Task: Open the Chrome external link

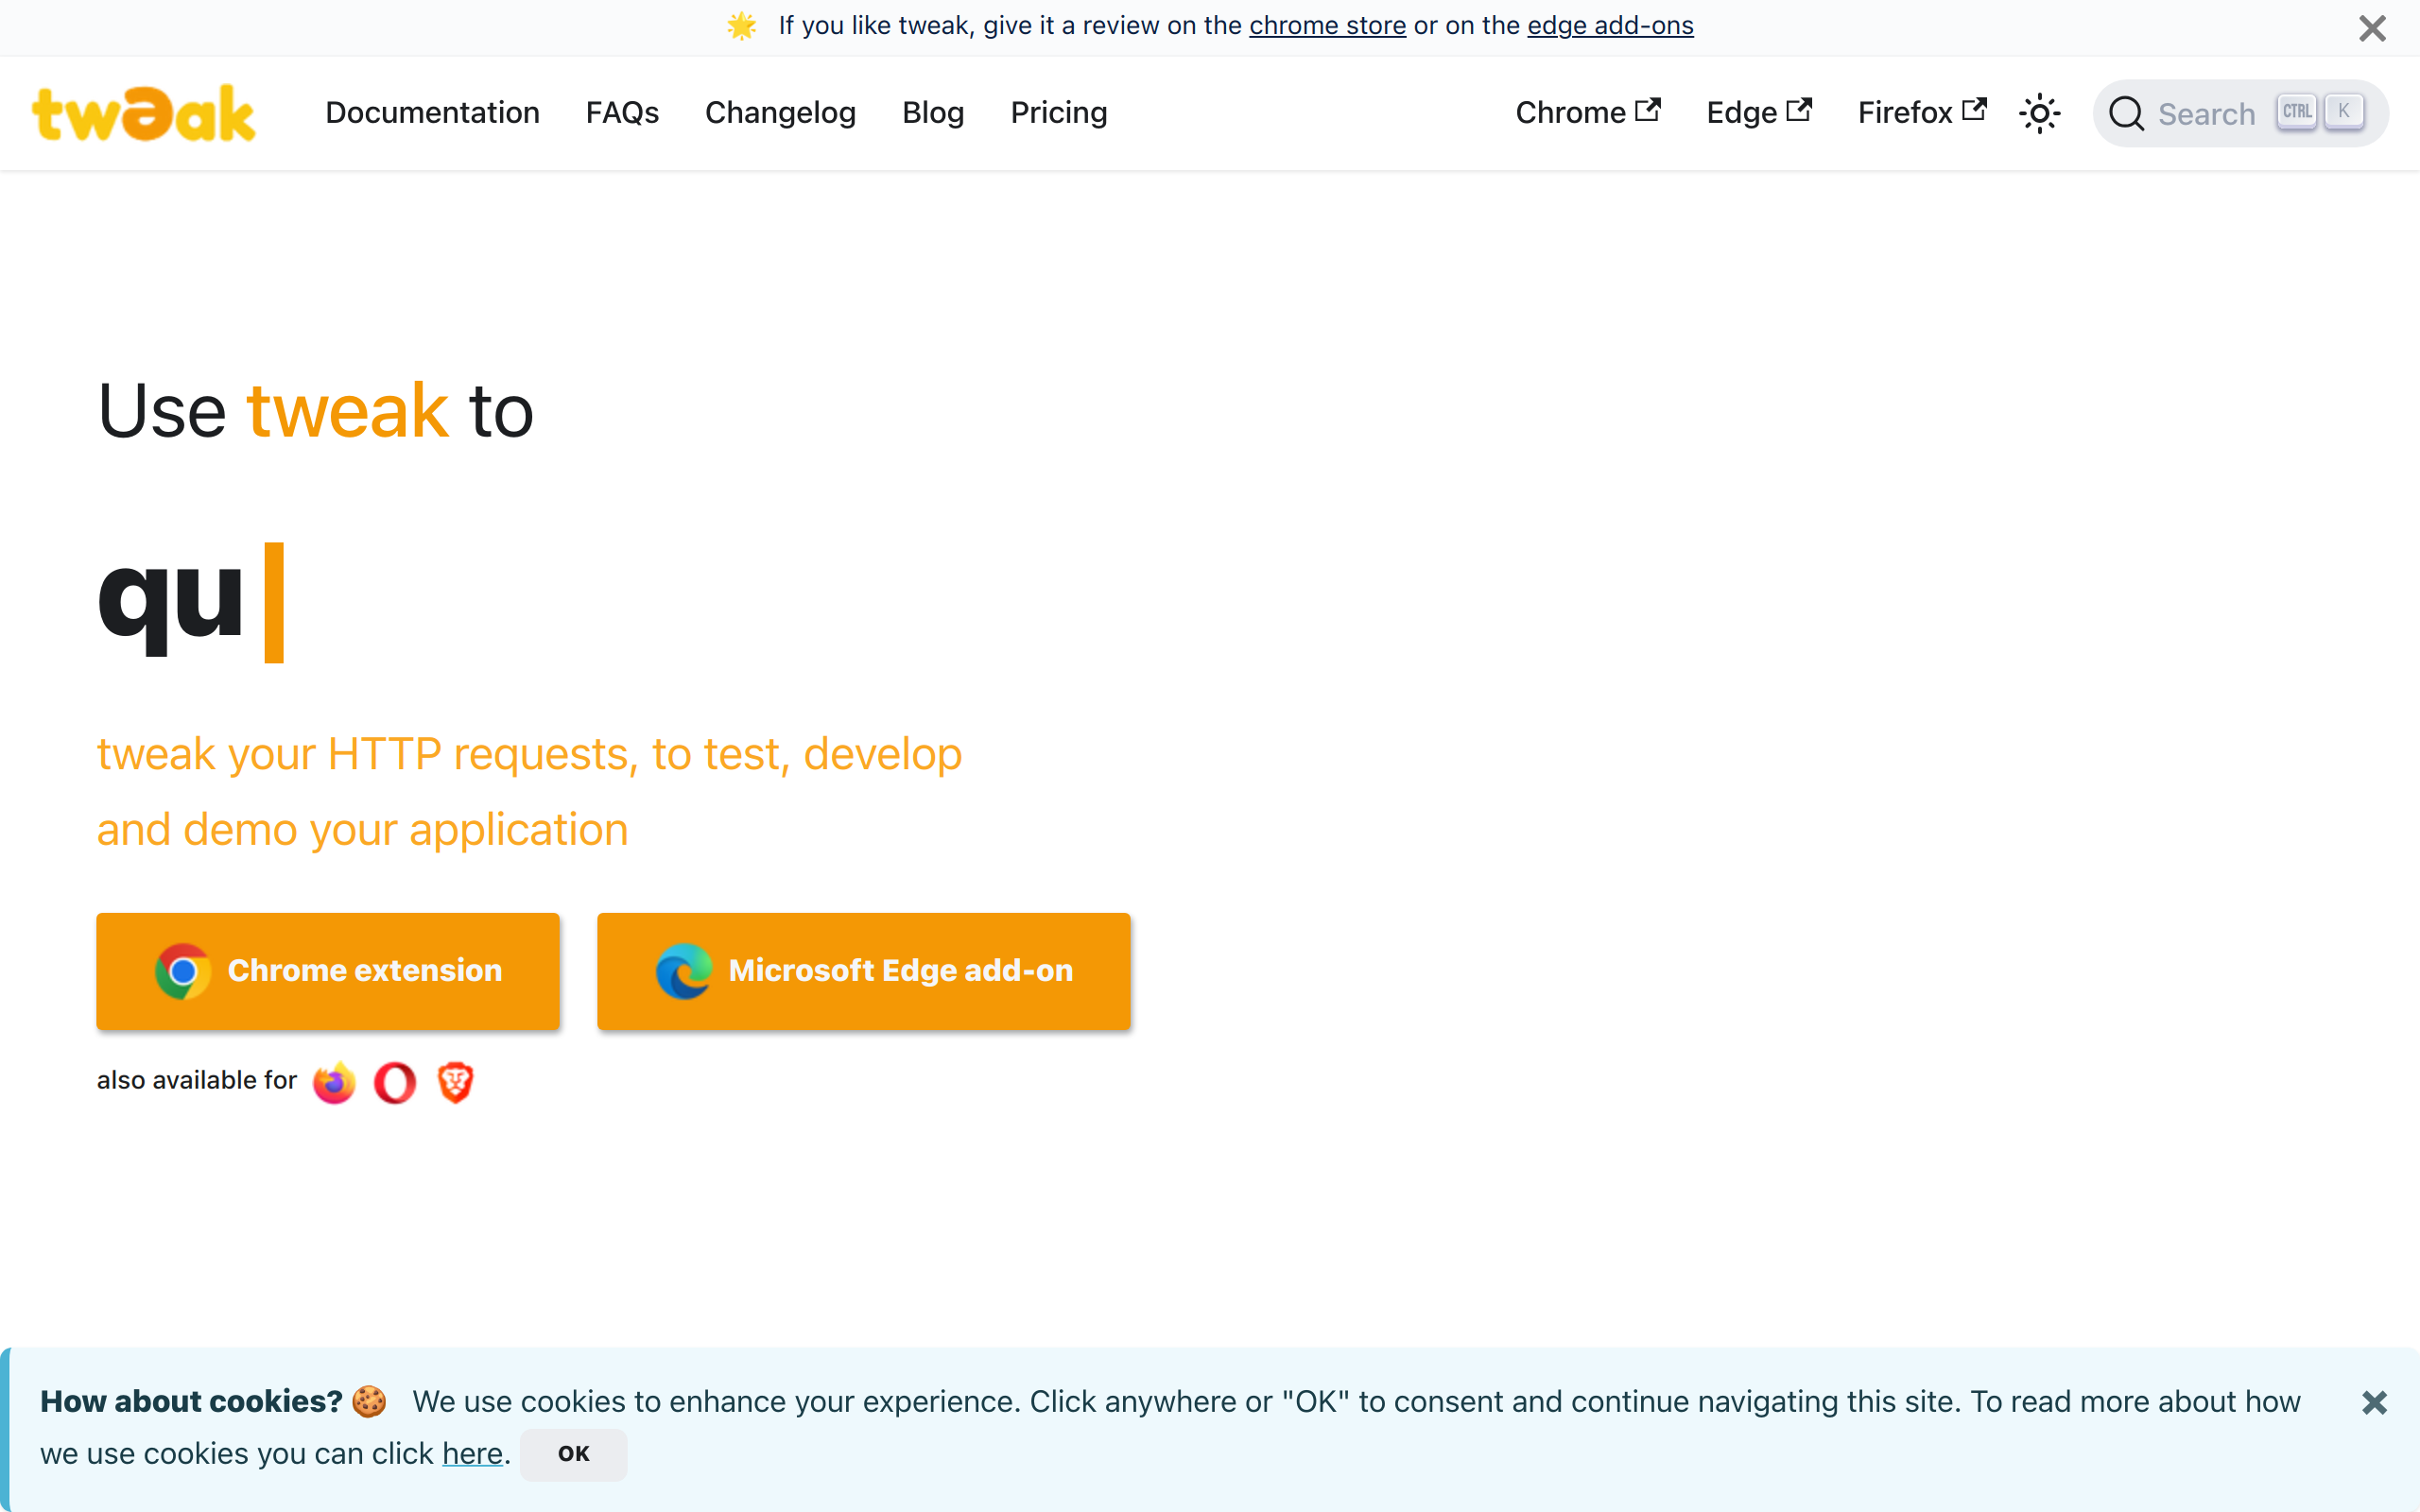Action: click(1588, 112)
